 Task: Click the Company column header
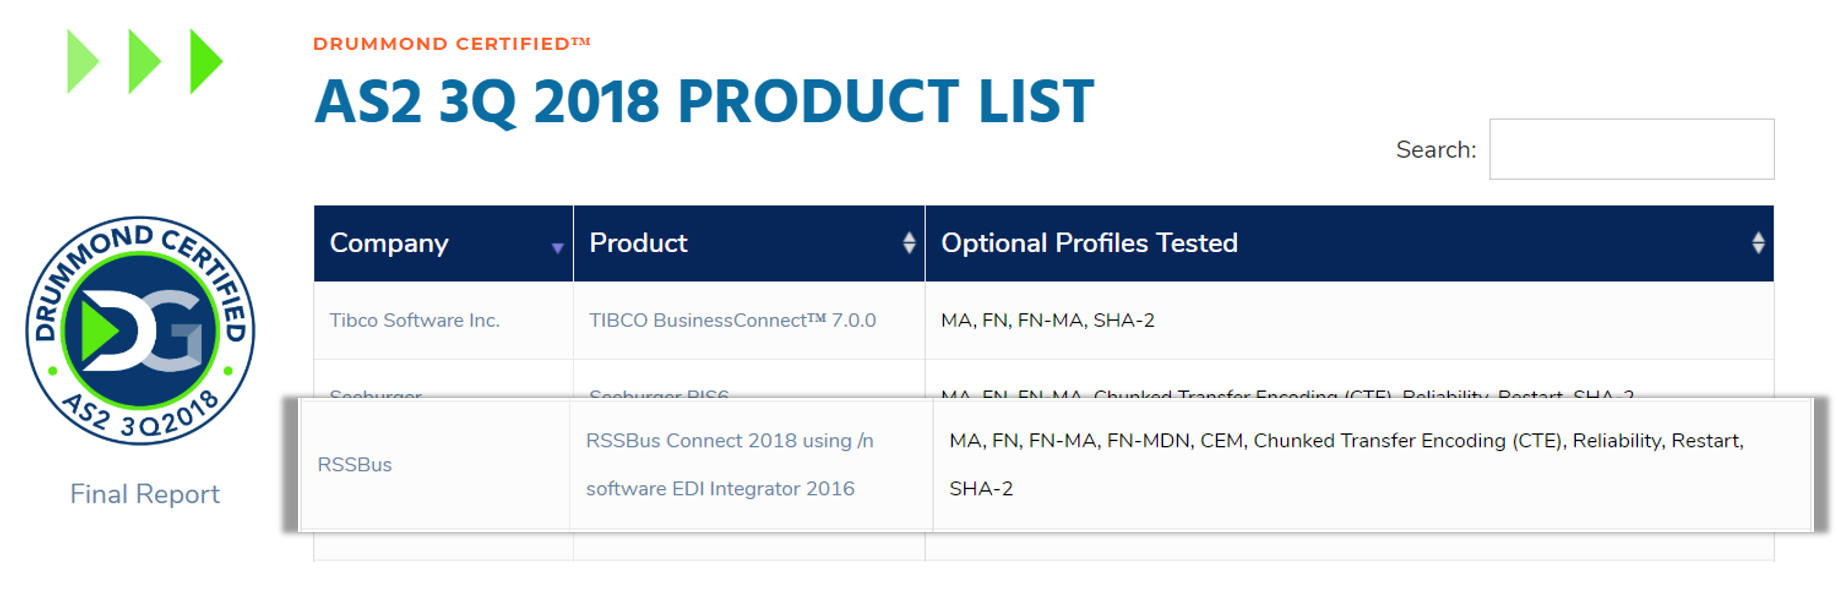point(443,243)
